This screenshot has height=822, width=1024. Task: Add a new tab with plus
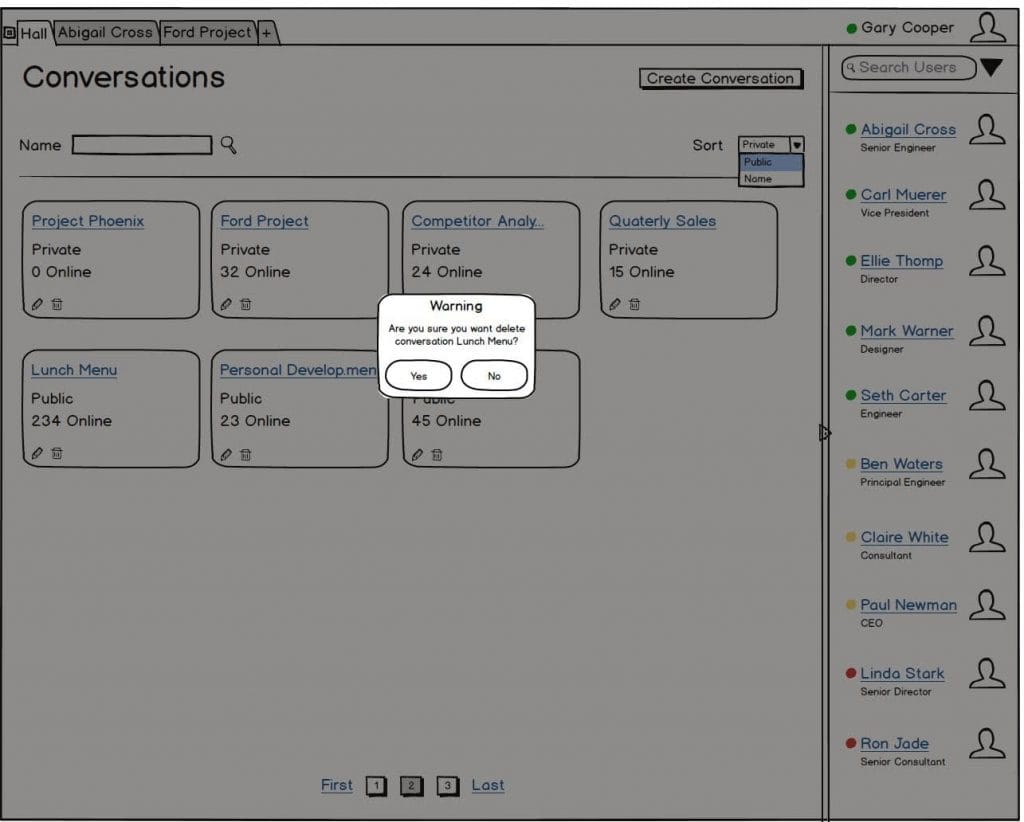point(267,33)
